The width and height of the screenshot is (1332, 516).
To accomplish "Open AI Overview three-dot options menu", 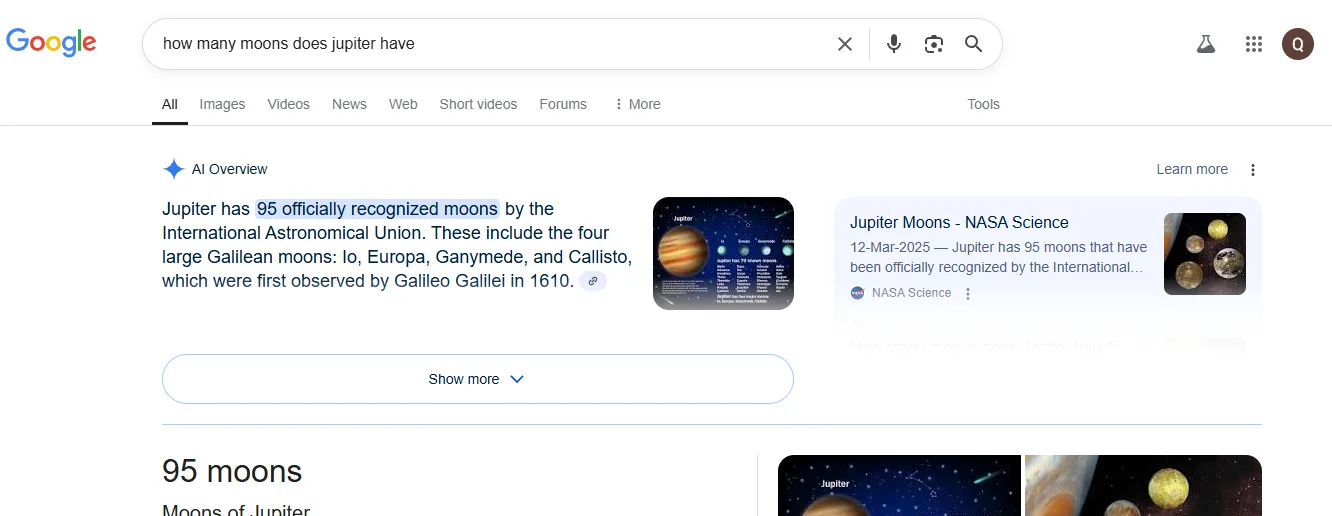I will (x=1253, y=170).
